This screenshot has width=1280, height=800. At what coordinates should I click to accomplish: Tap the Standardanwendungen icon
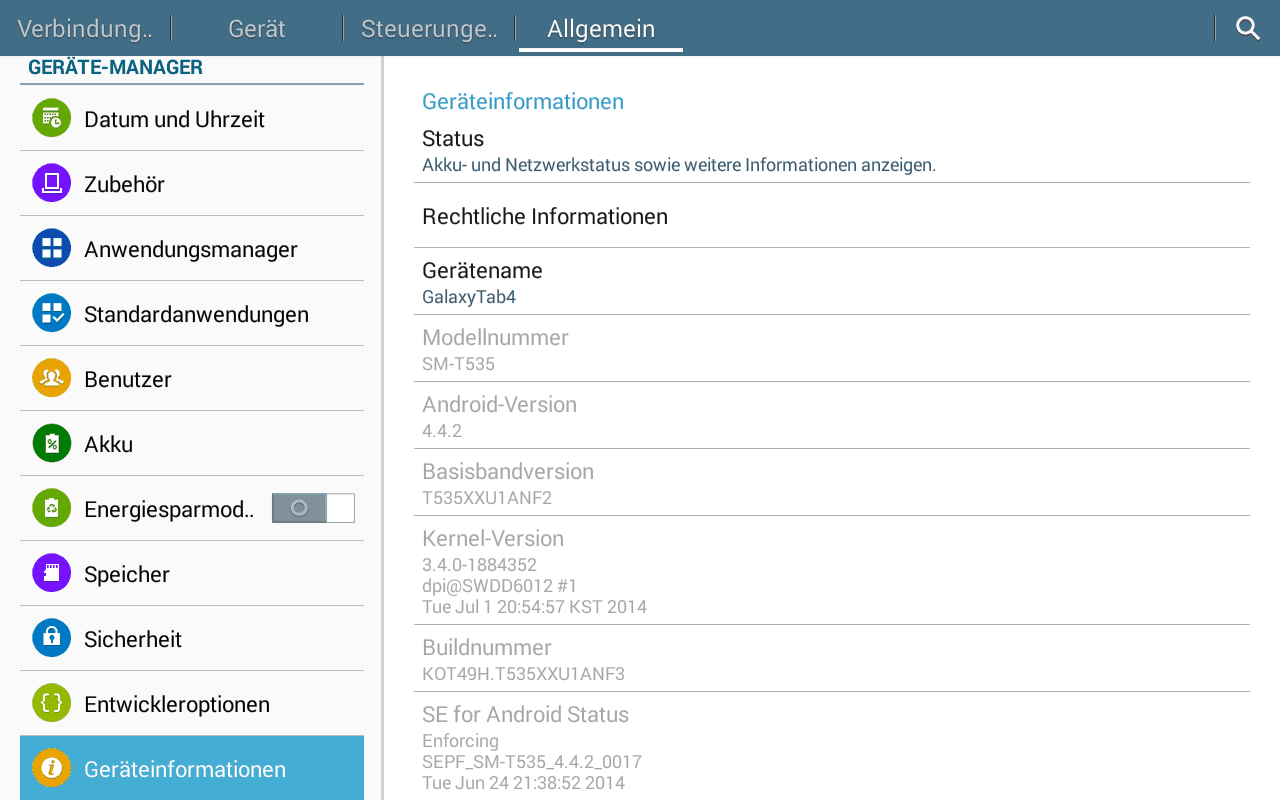point(51,313)
